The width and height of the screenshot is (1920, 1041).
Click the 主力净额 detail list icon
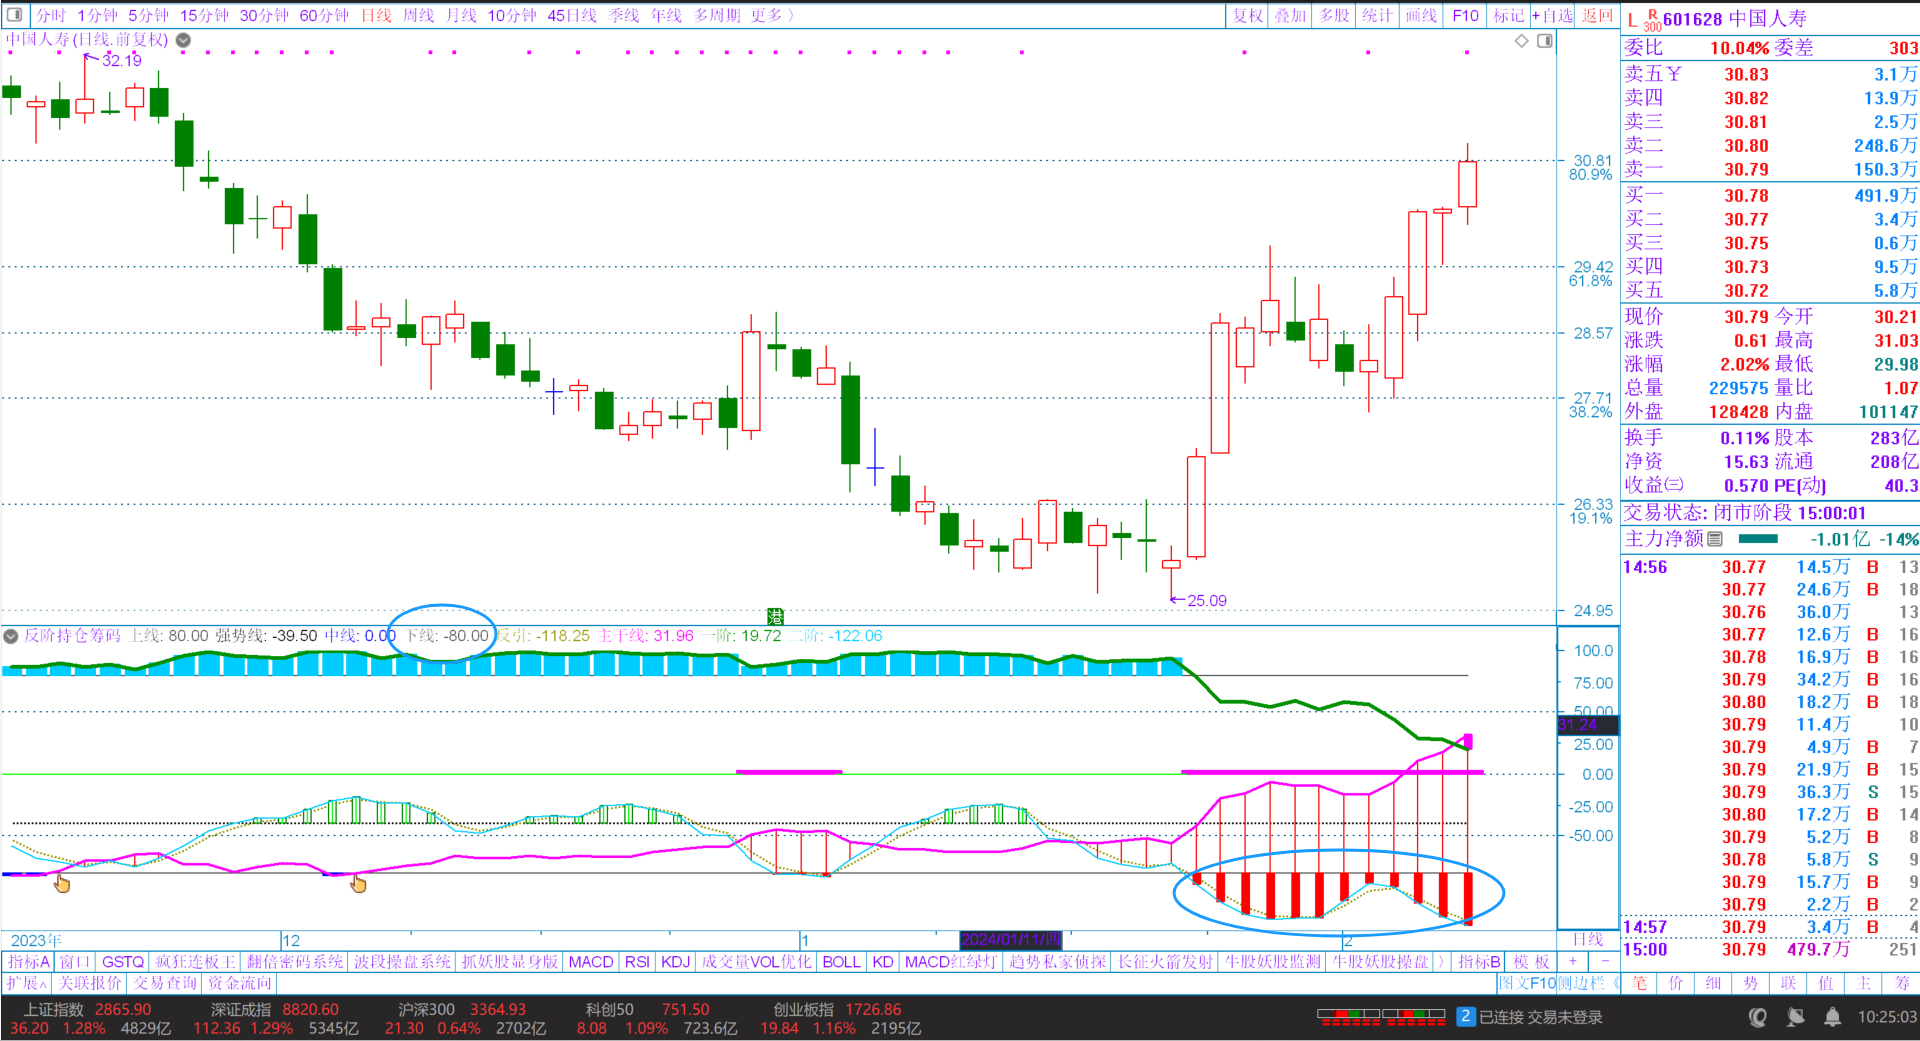1715,539
